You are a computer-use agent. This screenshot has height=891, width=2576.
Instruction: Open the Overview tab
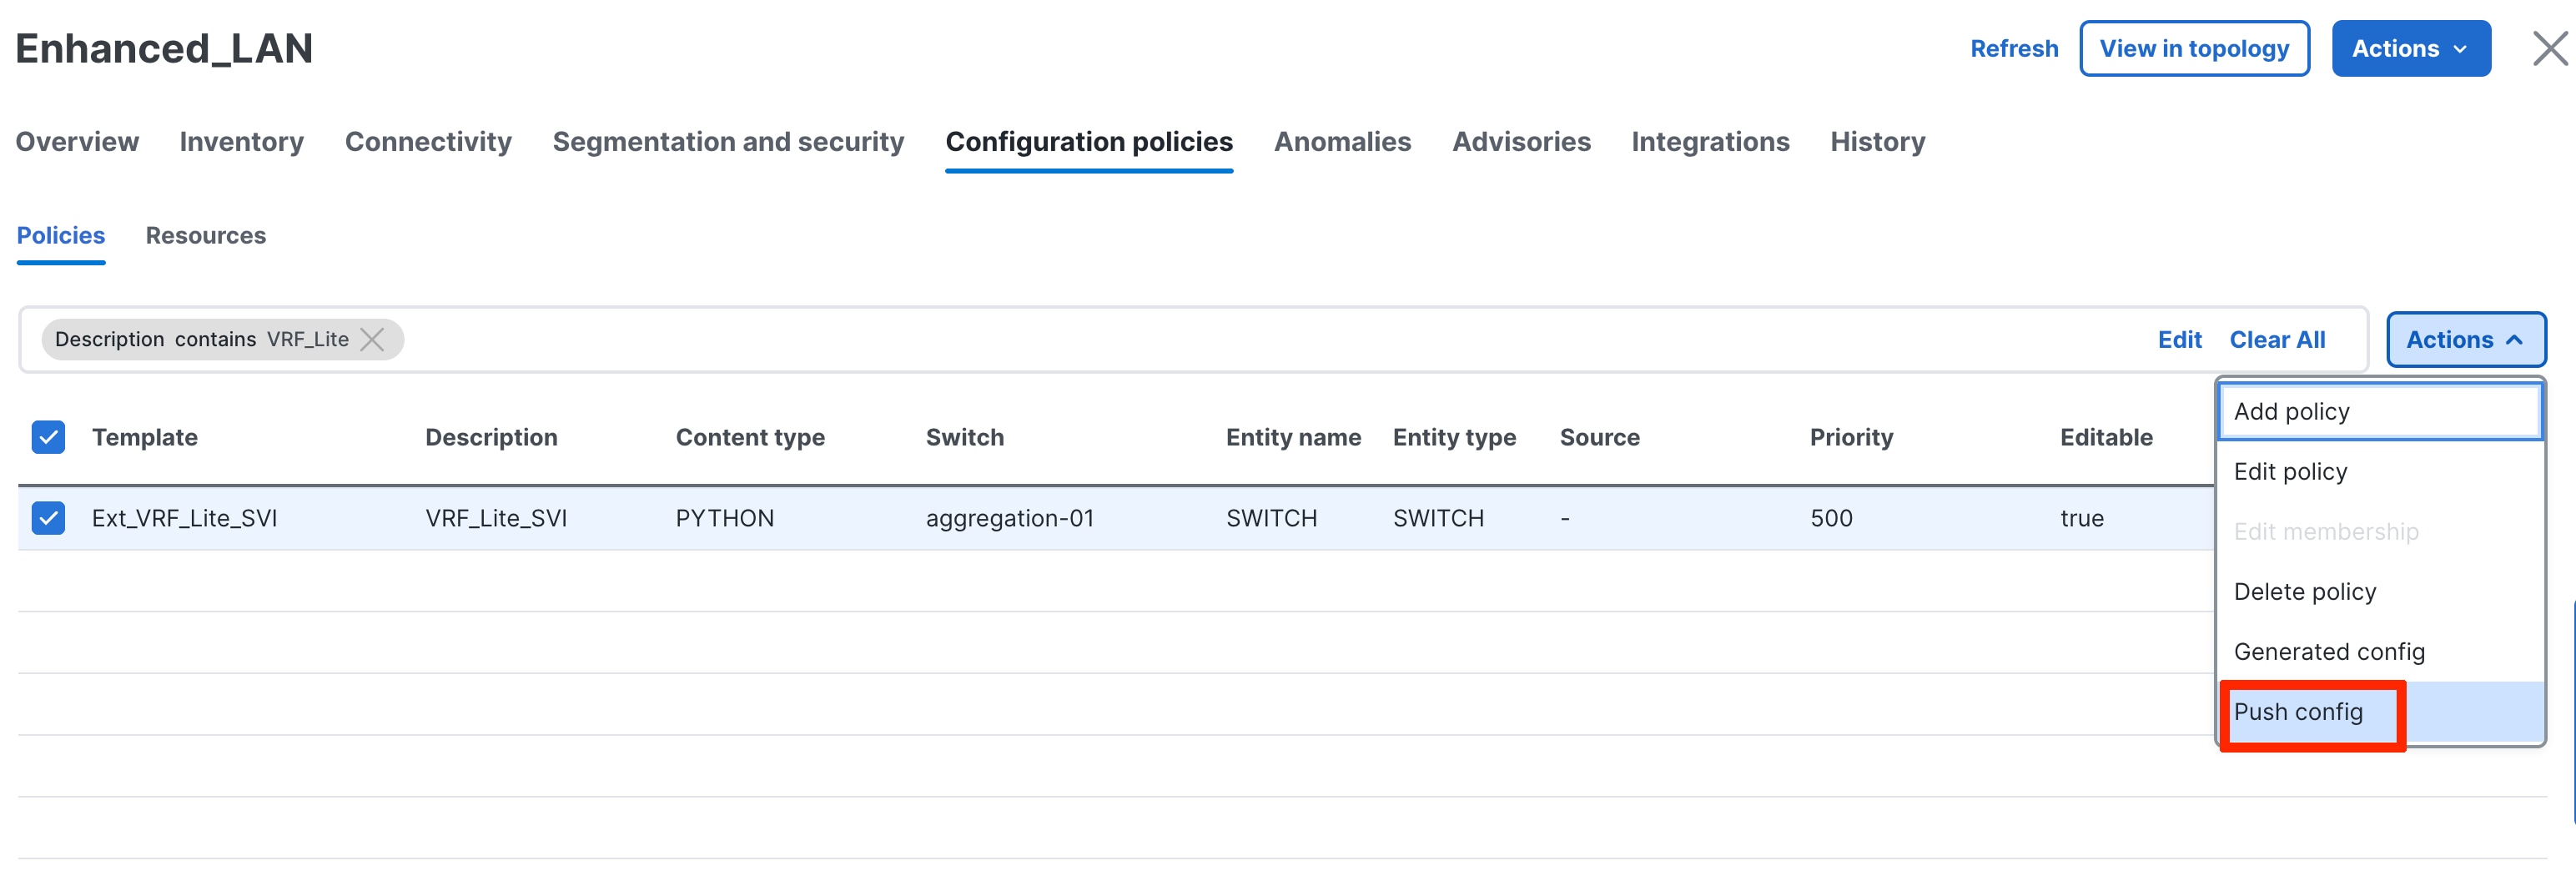[77, 141]
